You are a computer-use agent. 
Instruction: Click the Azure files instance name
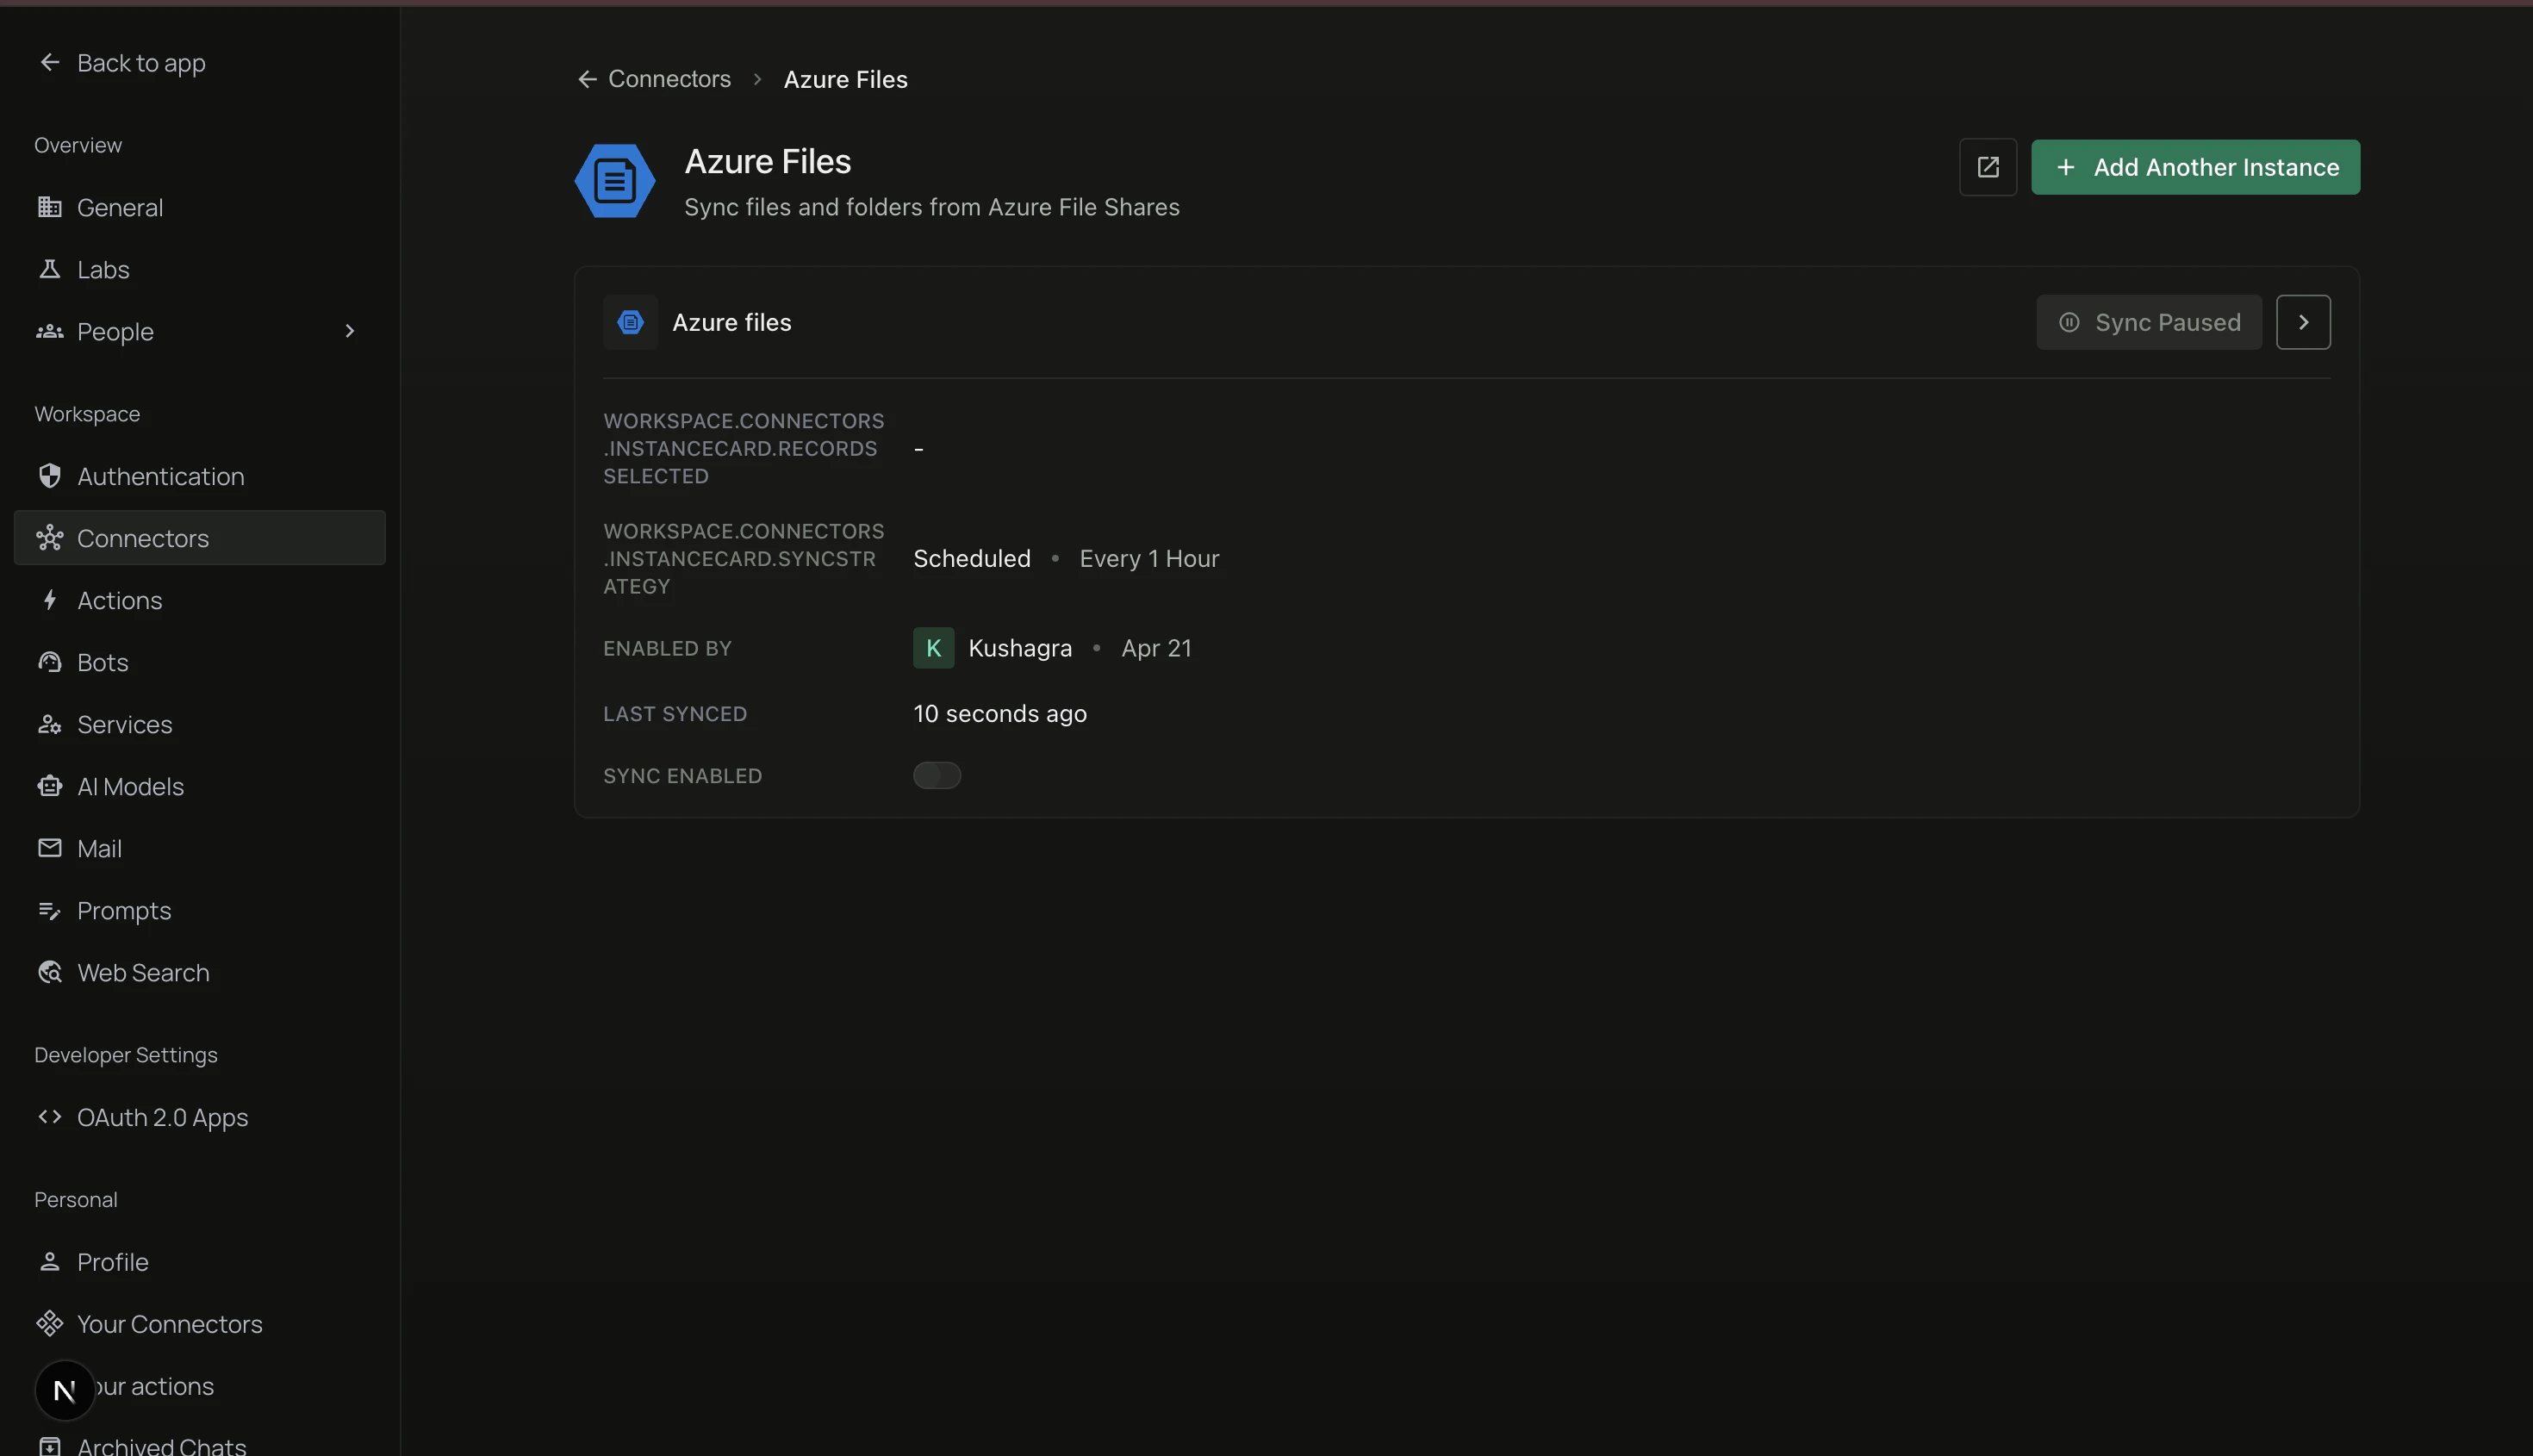731,322
